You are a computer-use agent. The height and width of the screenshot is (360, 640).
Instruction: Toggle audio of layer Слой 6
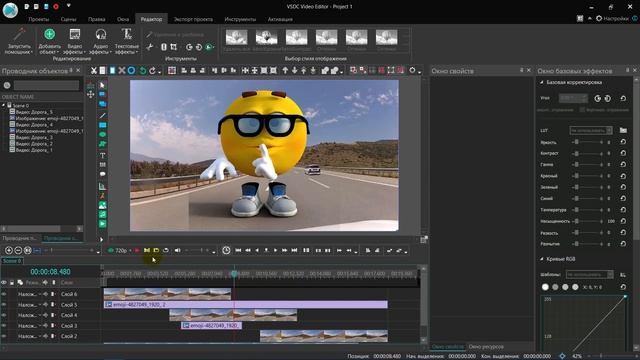pos(45,294)
